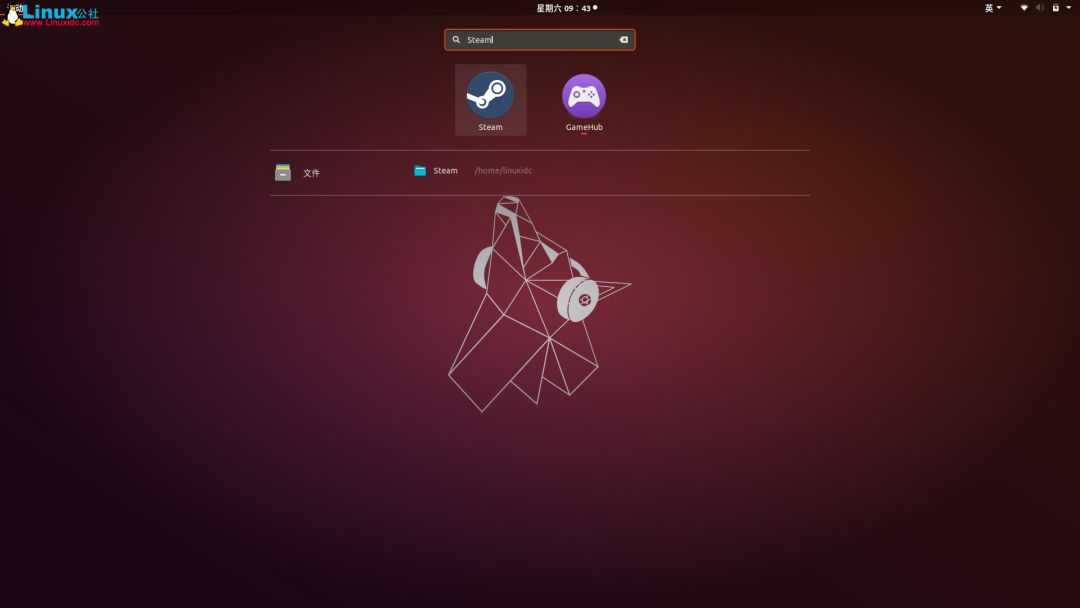Screen dimensions: 1080x608
Task: Click the volume speaker icon
Action: point(1040,8)
